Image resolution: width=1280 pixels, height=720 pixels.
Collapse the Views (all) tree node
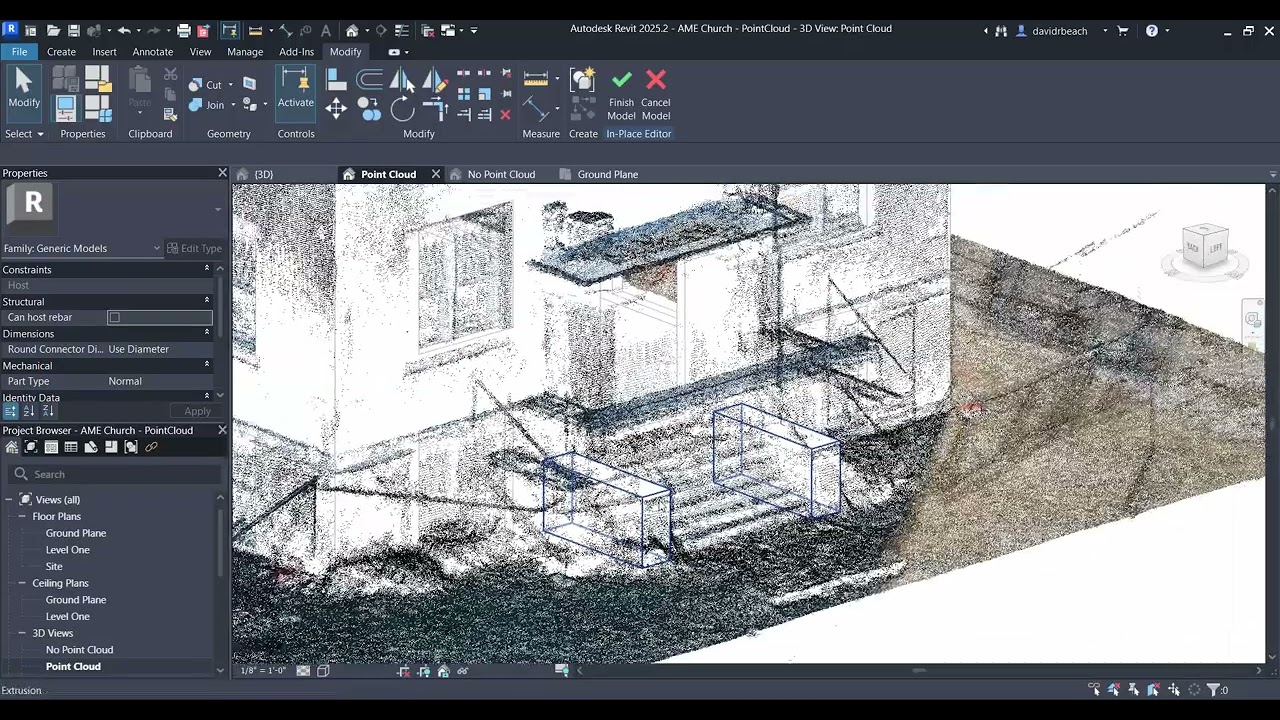point(9,500)
